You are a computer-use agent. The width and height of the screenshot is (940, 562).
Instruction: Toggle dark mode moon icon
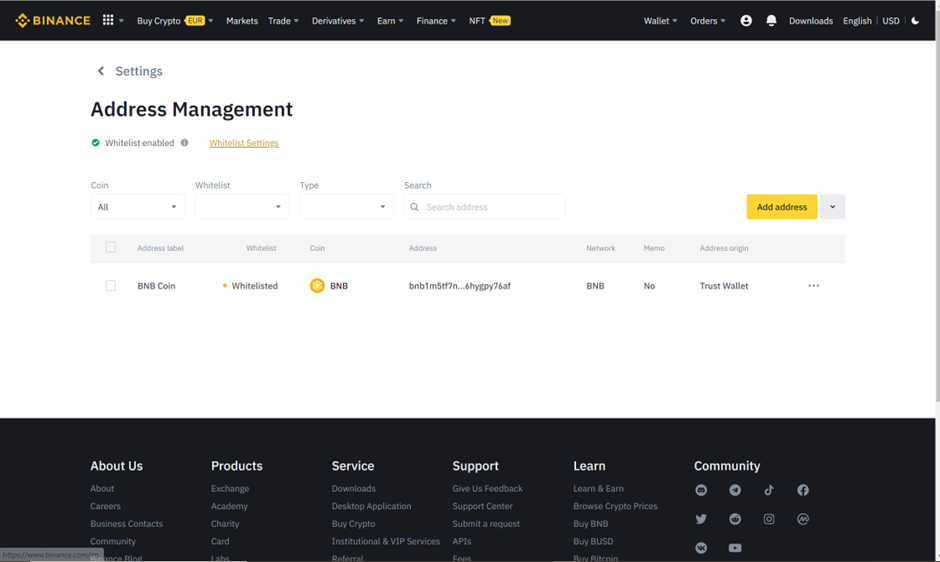point(915,20)
